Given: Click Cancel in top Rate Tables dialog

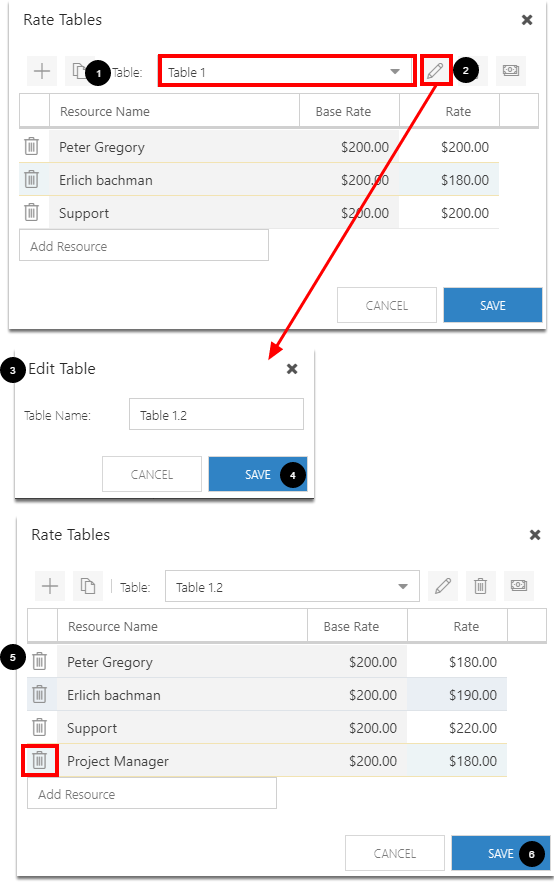Looking at the screenshot, I should tap(387, 305).
